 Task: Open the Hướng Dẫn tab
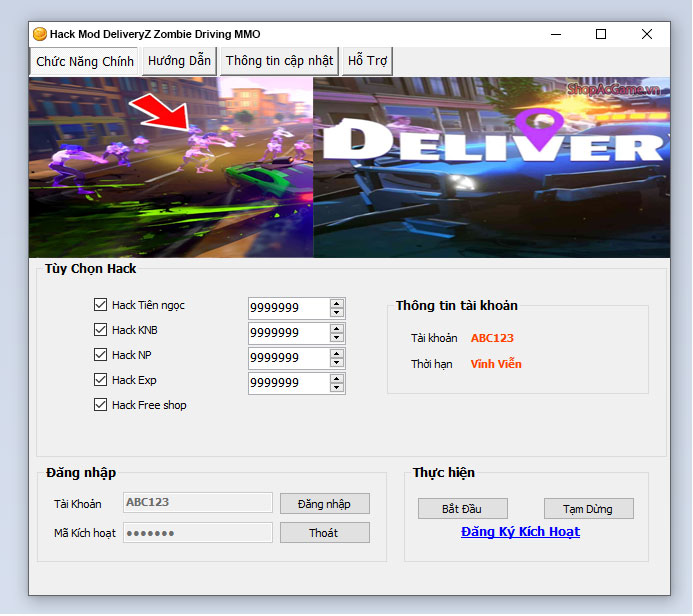179,61
